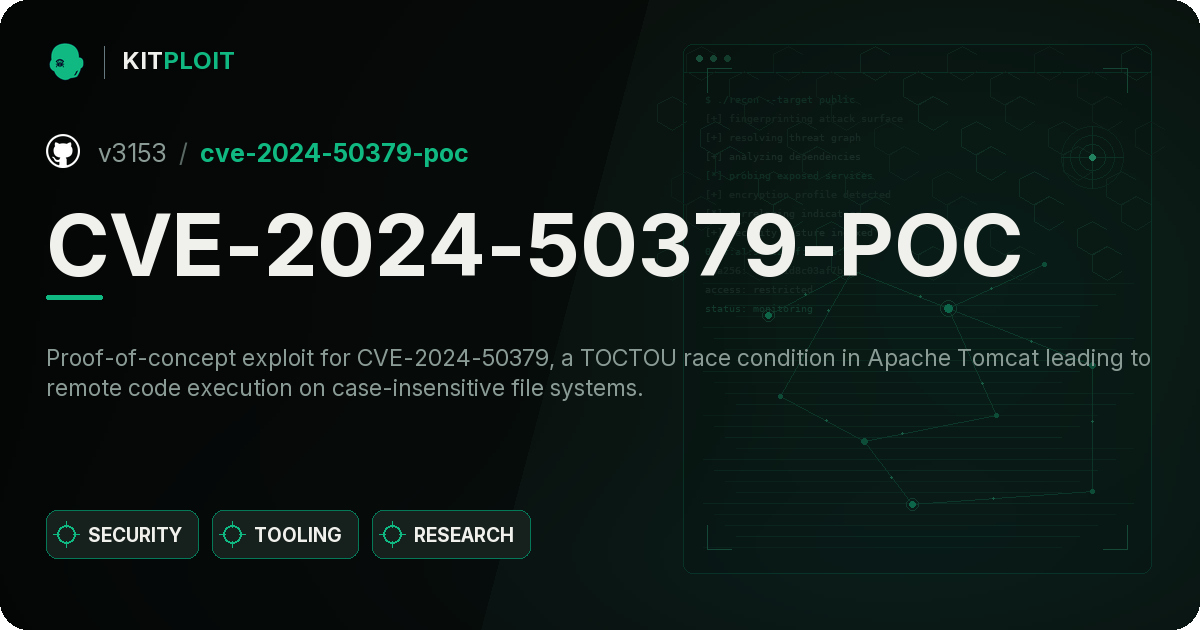1200x630 pixels.
Task: Click the KITPLOIT brand name
Action: point(178,61)
